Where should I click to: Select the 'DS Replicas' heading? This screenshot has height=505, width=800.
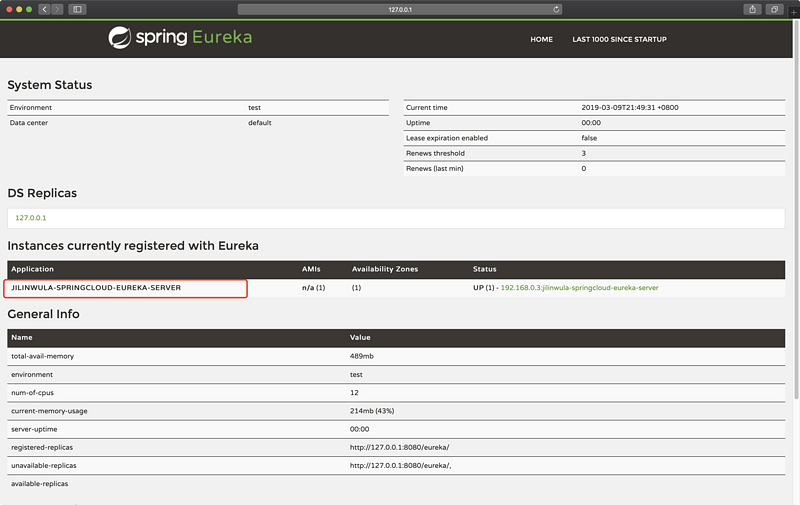click(42, 193)
